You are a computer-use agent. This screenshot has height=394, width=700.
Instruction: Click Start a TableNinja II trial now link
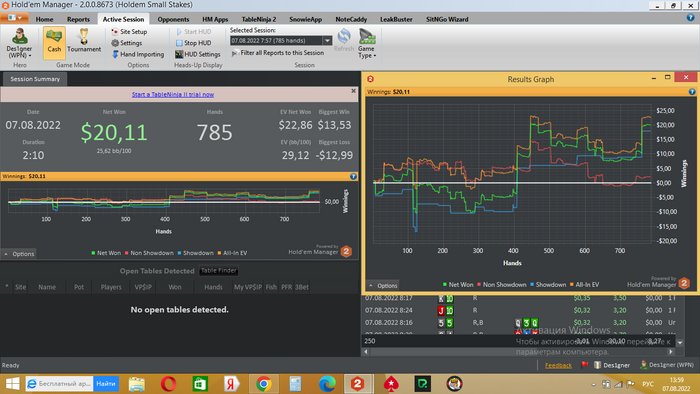click(x=173, y=95)
